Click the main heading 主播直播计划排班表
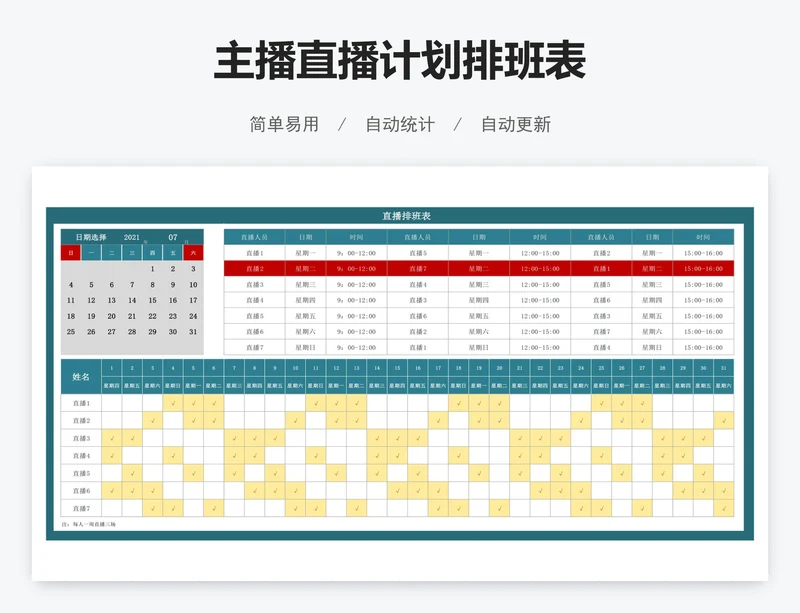 [x=399, y=61]
